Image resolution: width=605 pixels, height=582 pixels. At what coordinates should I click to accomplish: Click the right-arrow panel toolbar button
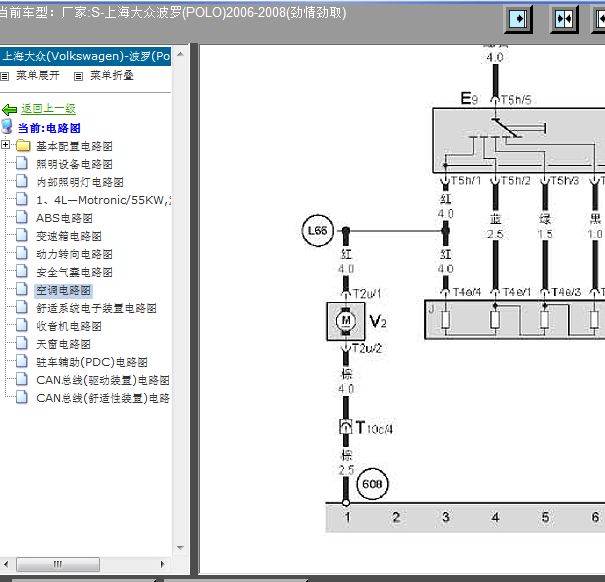518,19
